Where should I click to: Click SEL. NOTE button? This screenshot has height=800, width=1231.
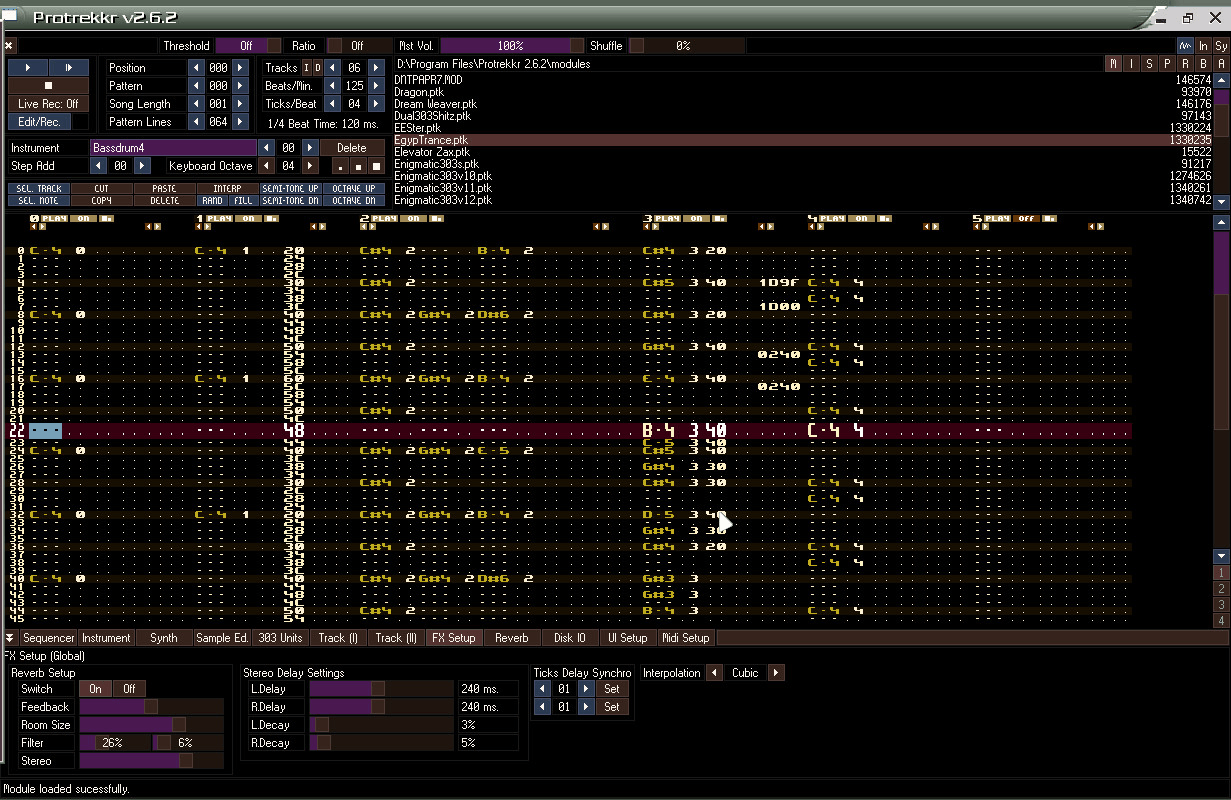[39, 200]
